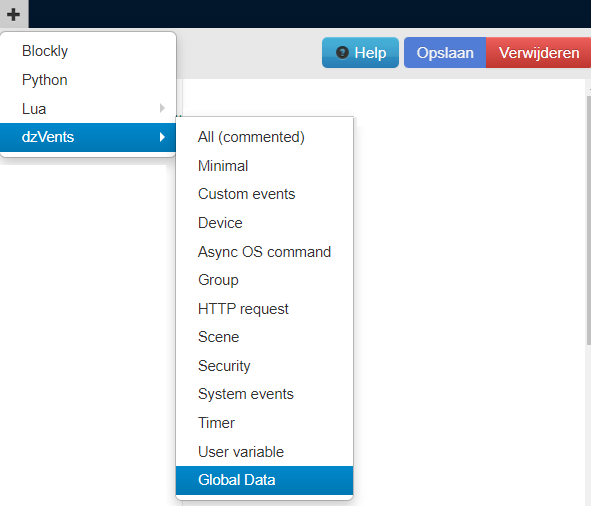Pick the Minimal dzVents template

pyautogui.click(x=264, y=166)
